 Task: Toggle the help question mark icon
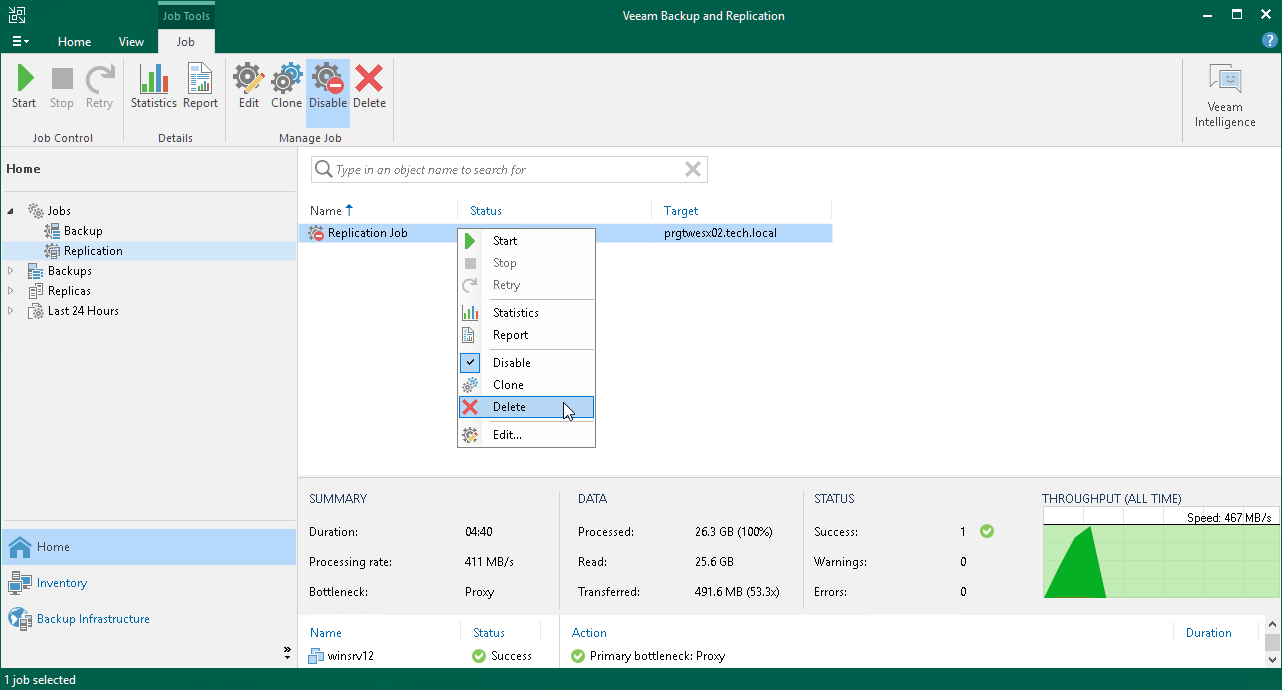pyautogui.click(x=1269, y=40)
